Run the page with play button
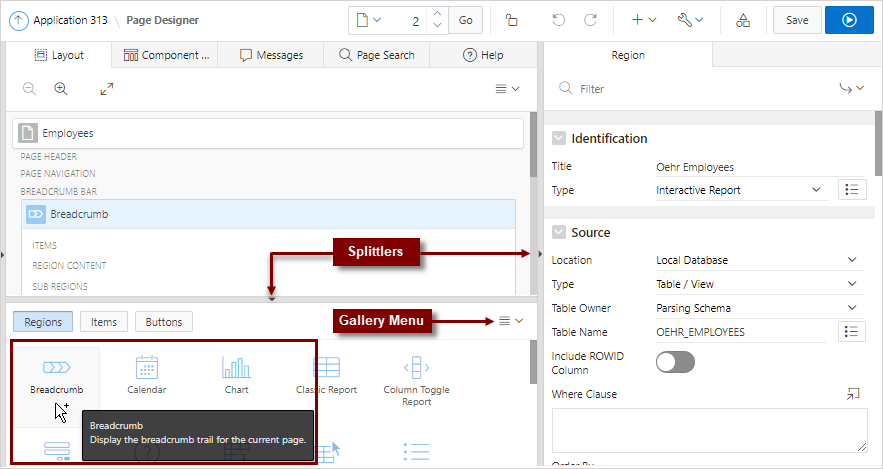Screen dimensions: 883x469 (x=849, y=20)
